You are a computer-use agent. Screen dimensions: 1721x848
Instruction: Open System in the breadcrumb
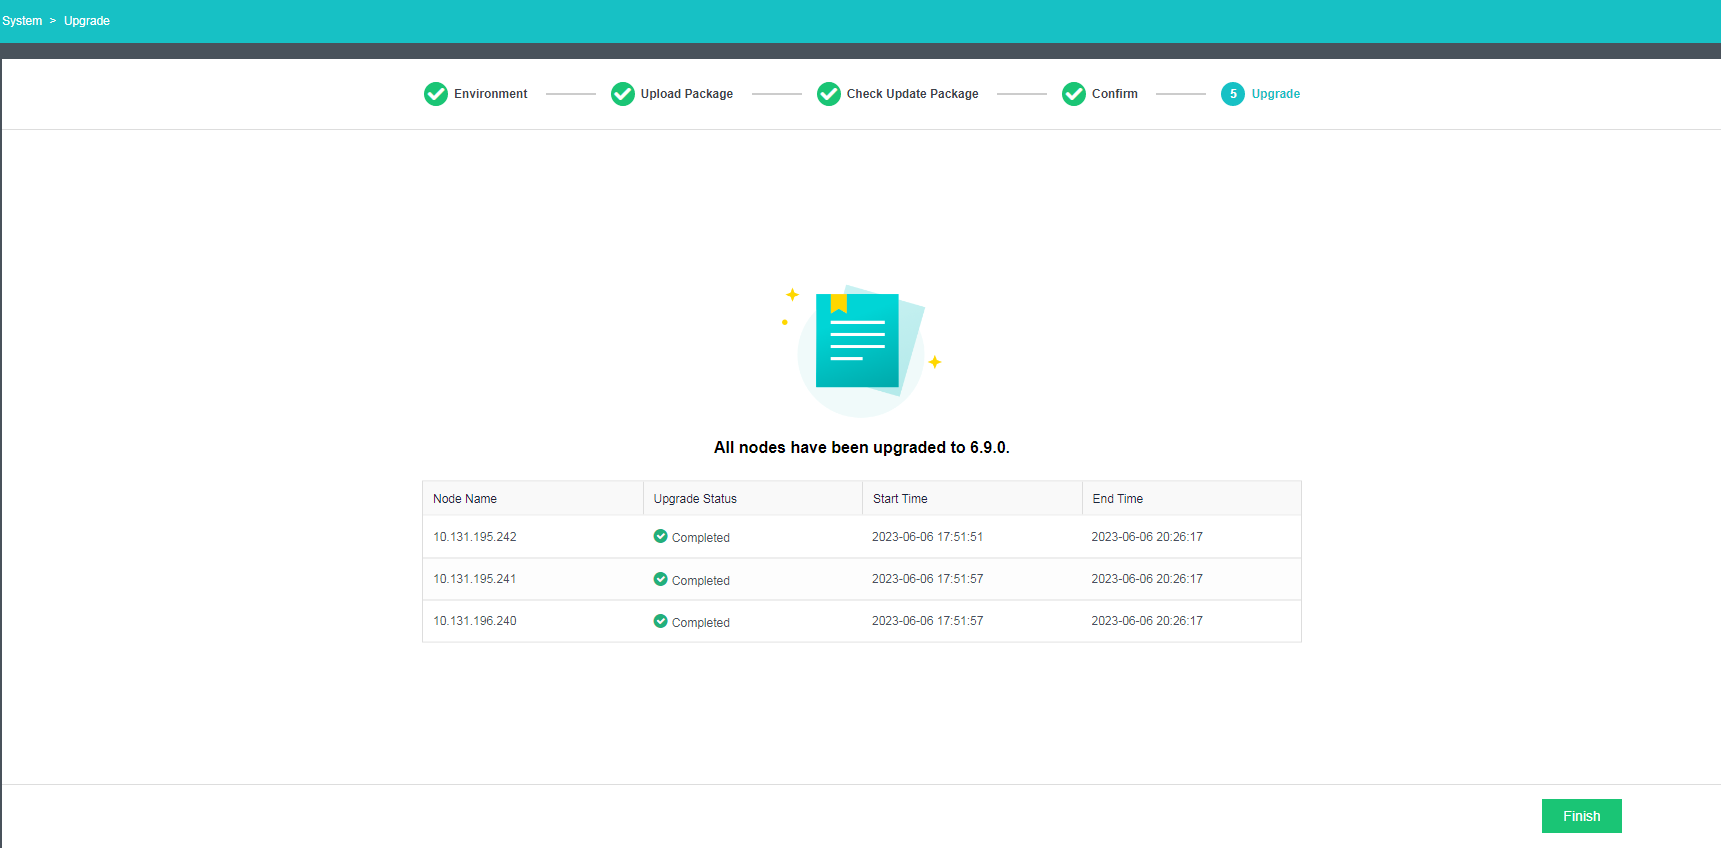22,21
